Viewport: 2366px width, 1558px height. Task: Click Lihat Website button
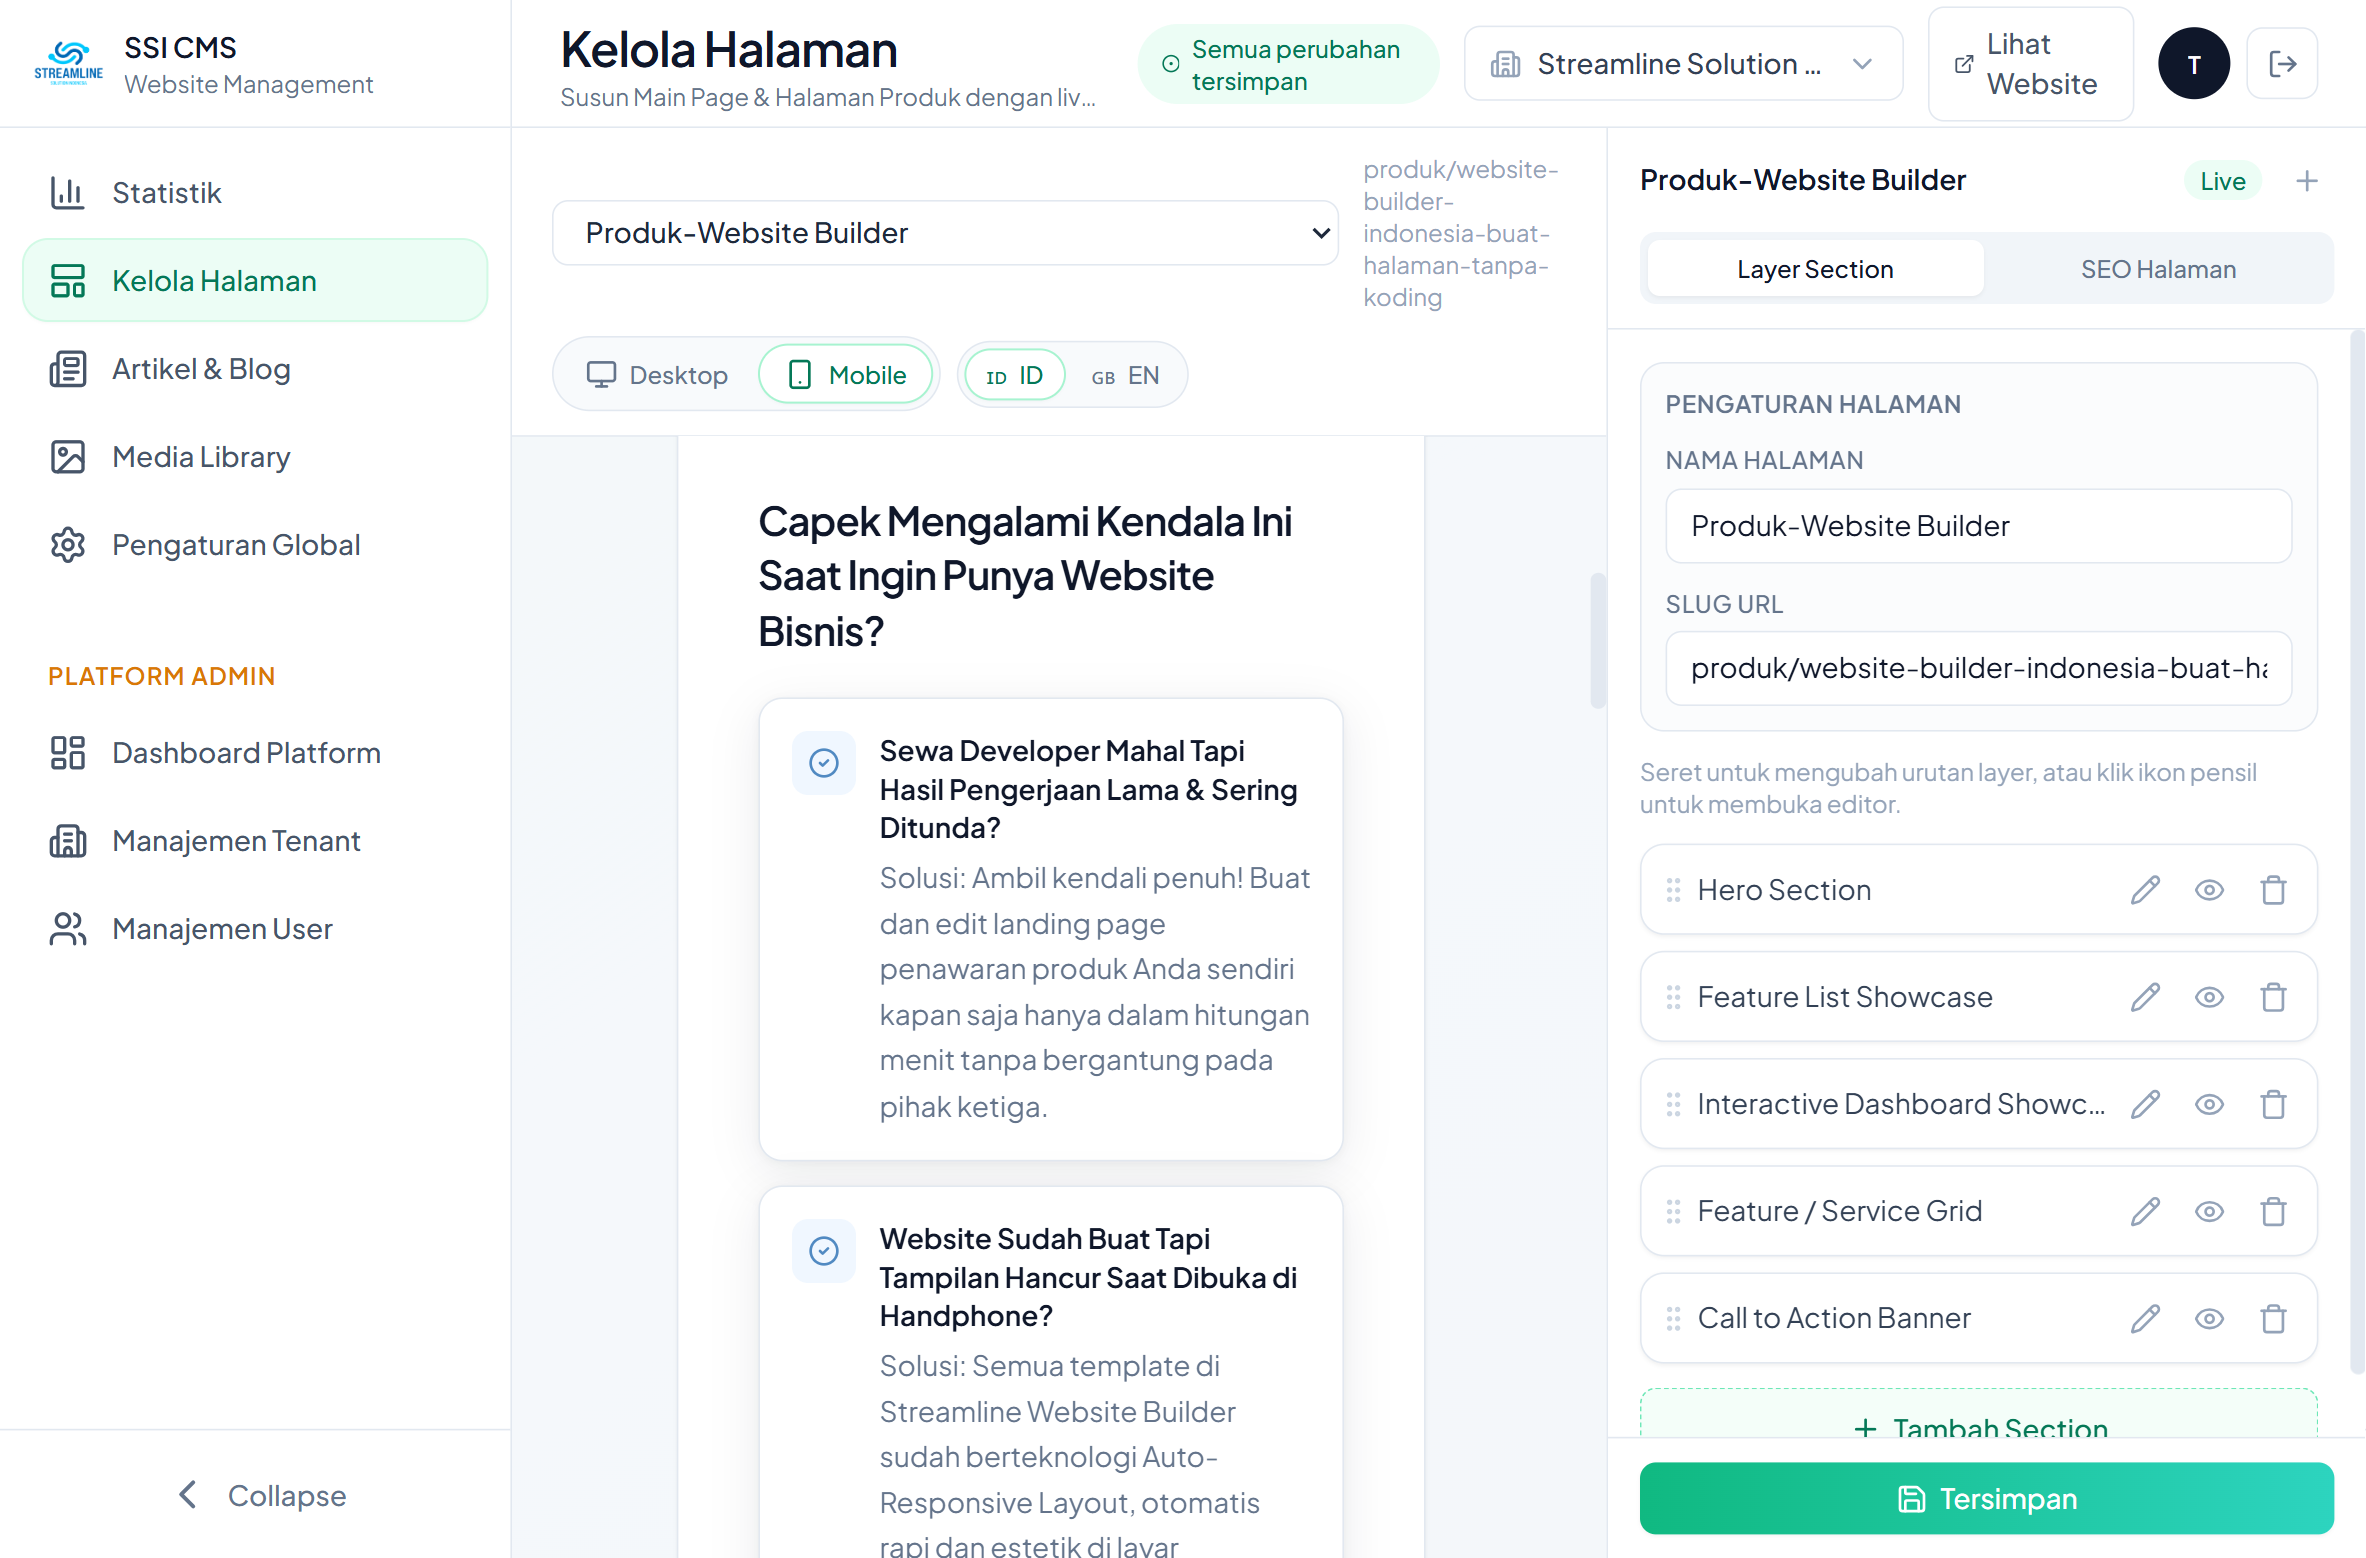(x=2030, y=64)
